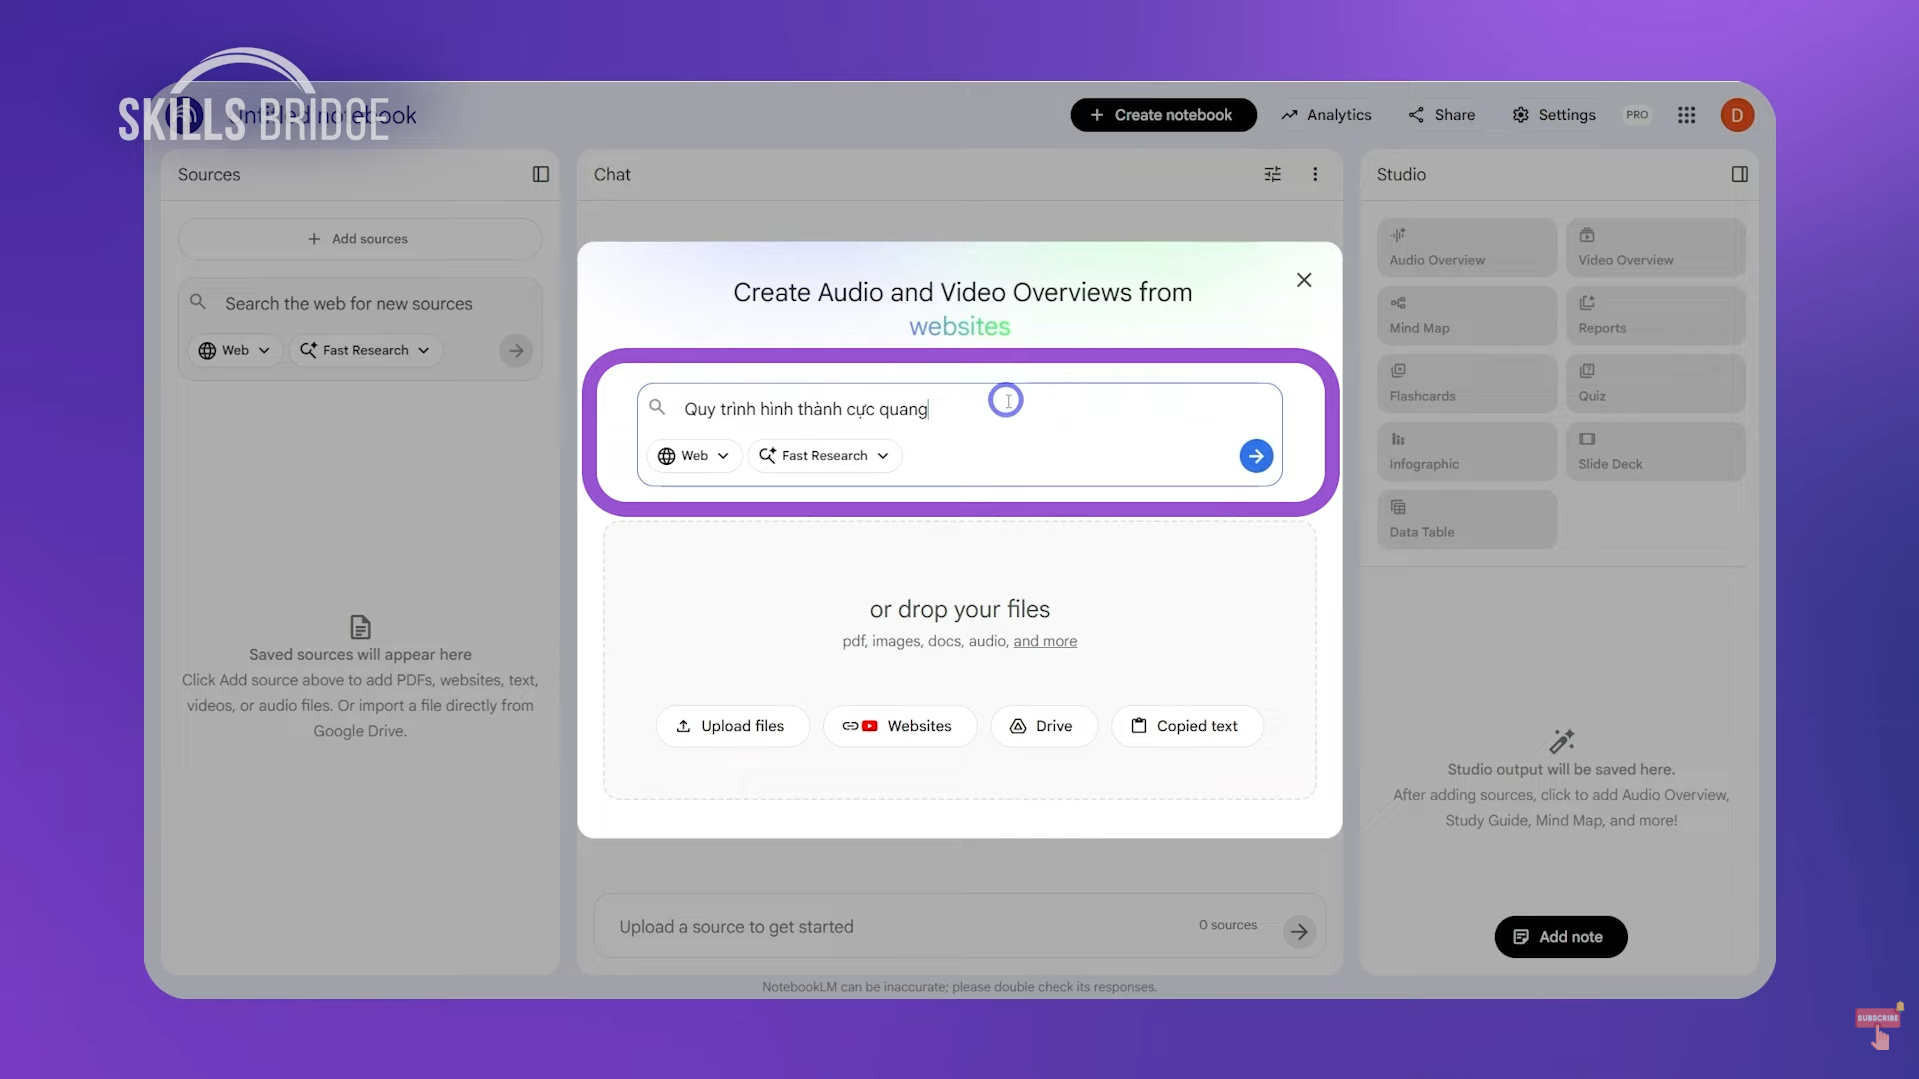
Task: Select the Drive source option
Action: [1043, 726]
